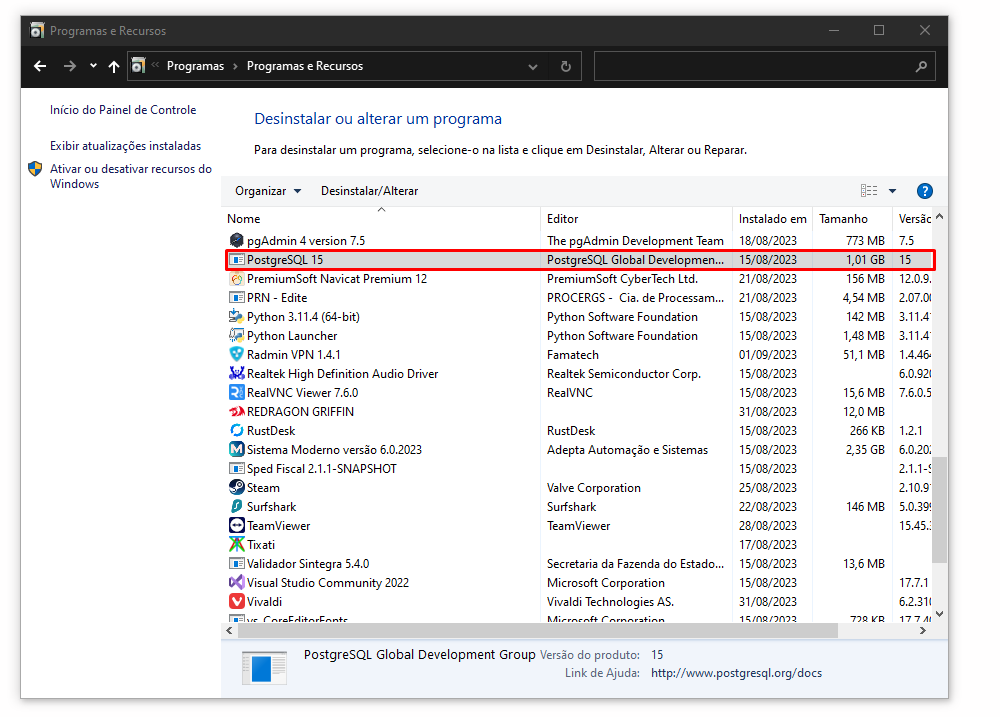Image resolution: width=1000 pixels, height=717 pixels.
Task: Open the Organizar dropdown menu
Action: click(267, 191)
